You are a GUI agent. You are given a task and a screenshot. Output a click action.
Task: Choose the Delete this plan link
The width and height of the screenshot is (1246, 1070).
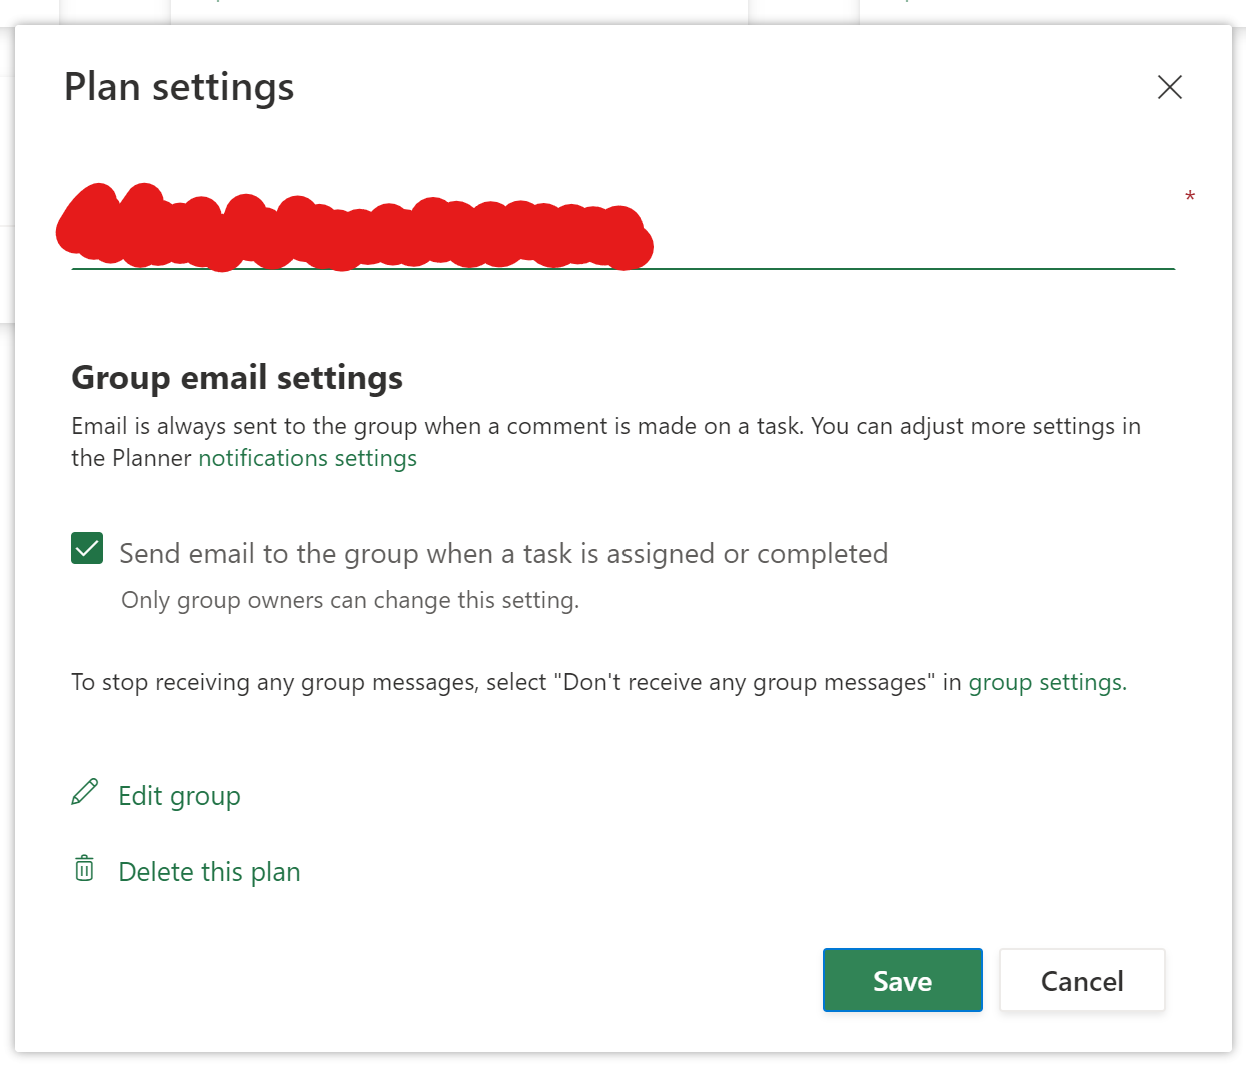pyautogui.click(x=209, y=872)
